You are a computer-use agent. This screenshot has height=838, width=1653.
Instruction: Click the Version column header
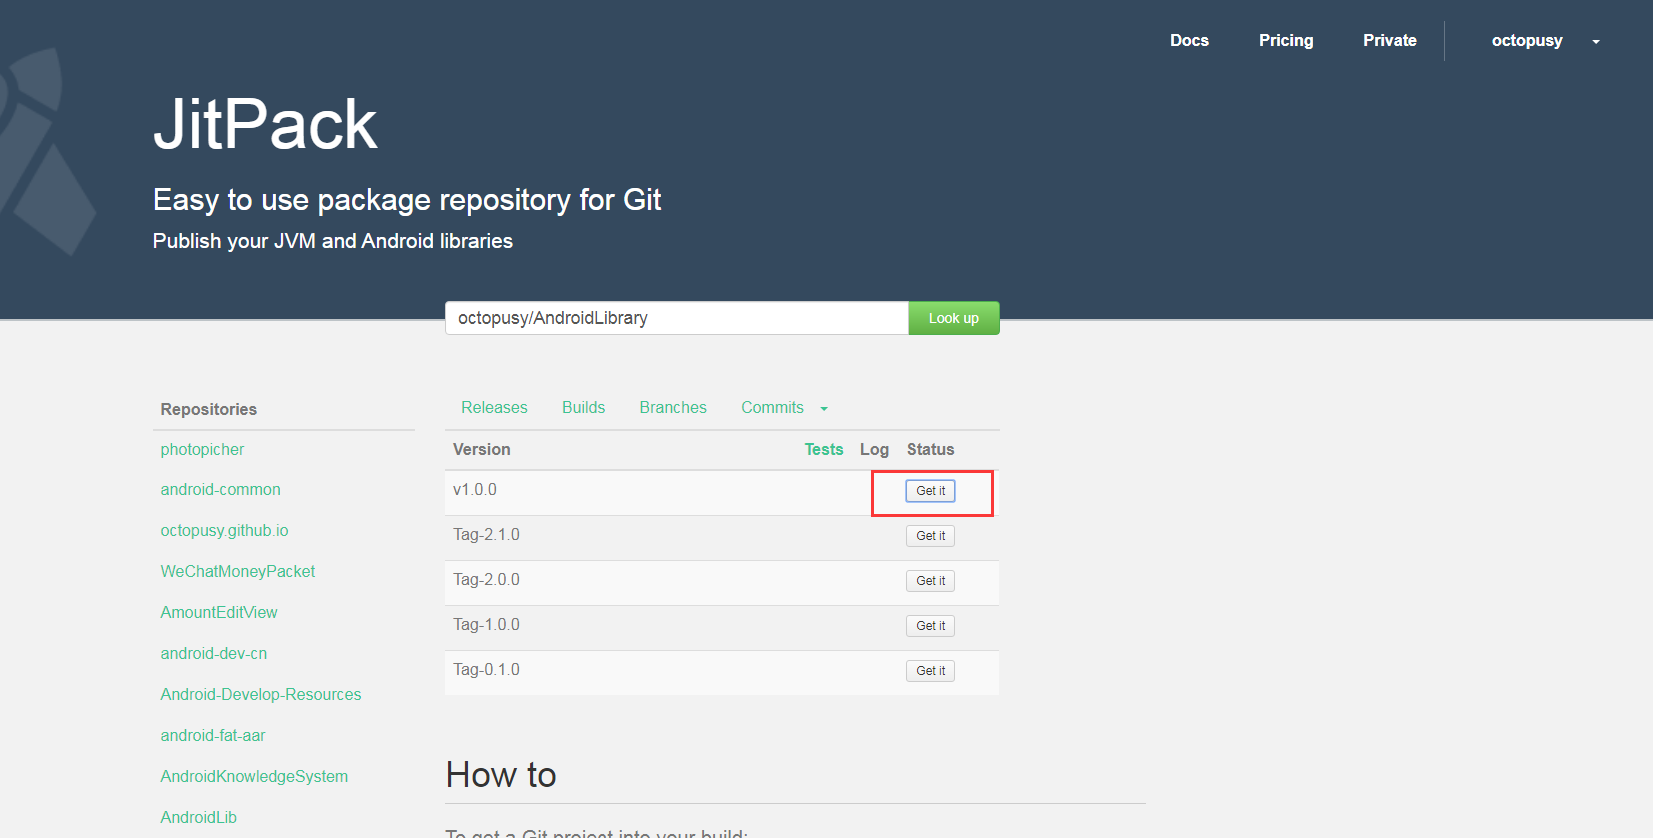pyautogui.click(x=481, y=449)
